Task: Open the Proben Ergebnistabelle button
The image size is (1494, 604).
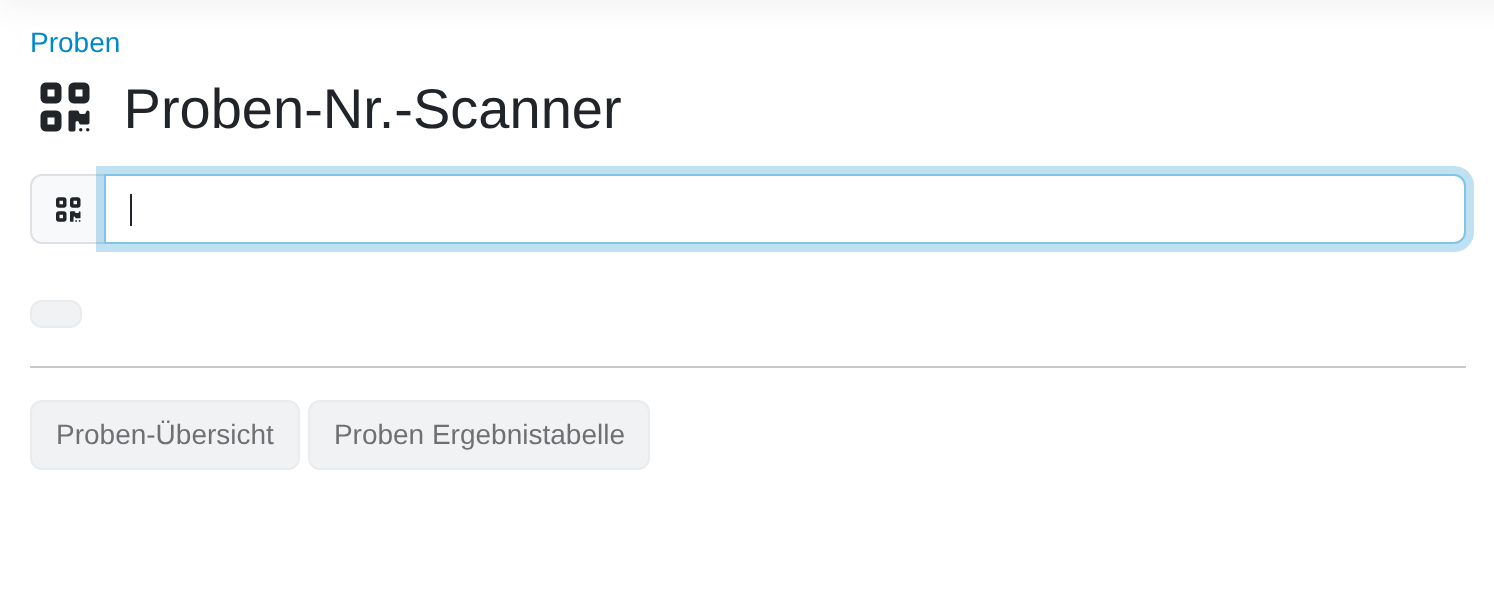Action: click(479, 435)
